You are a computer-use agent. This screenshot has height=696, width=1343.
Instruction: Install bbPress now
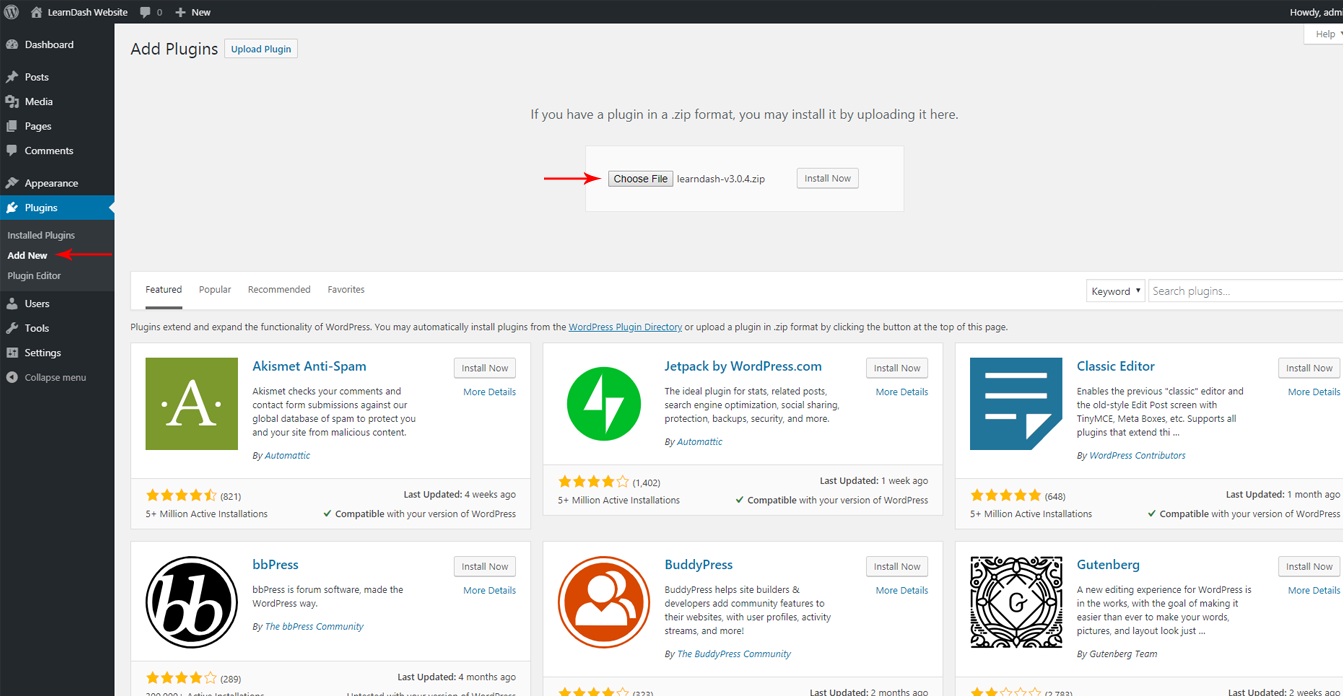tap(485, 566)
